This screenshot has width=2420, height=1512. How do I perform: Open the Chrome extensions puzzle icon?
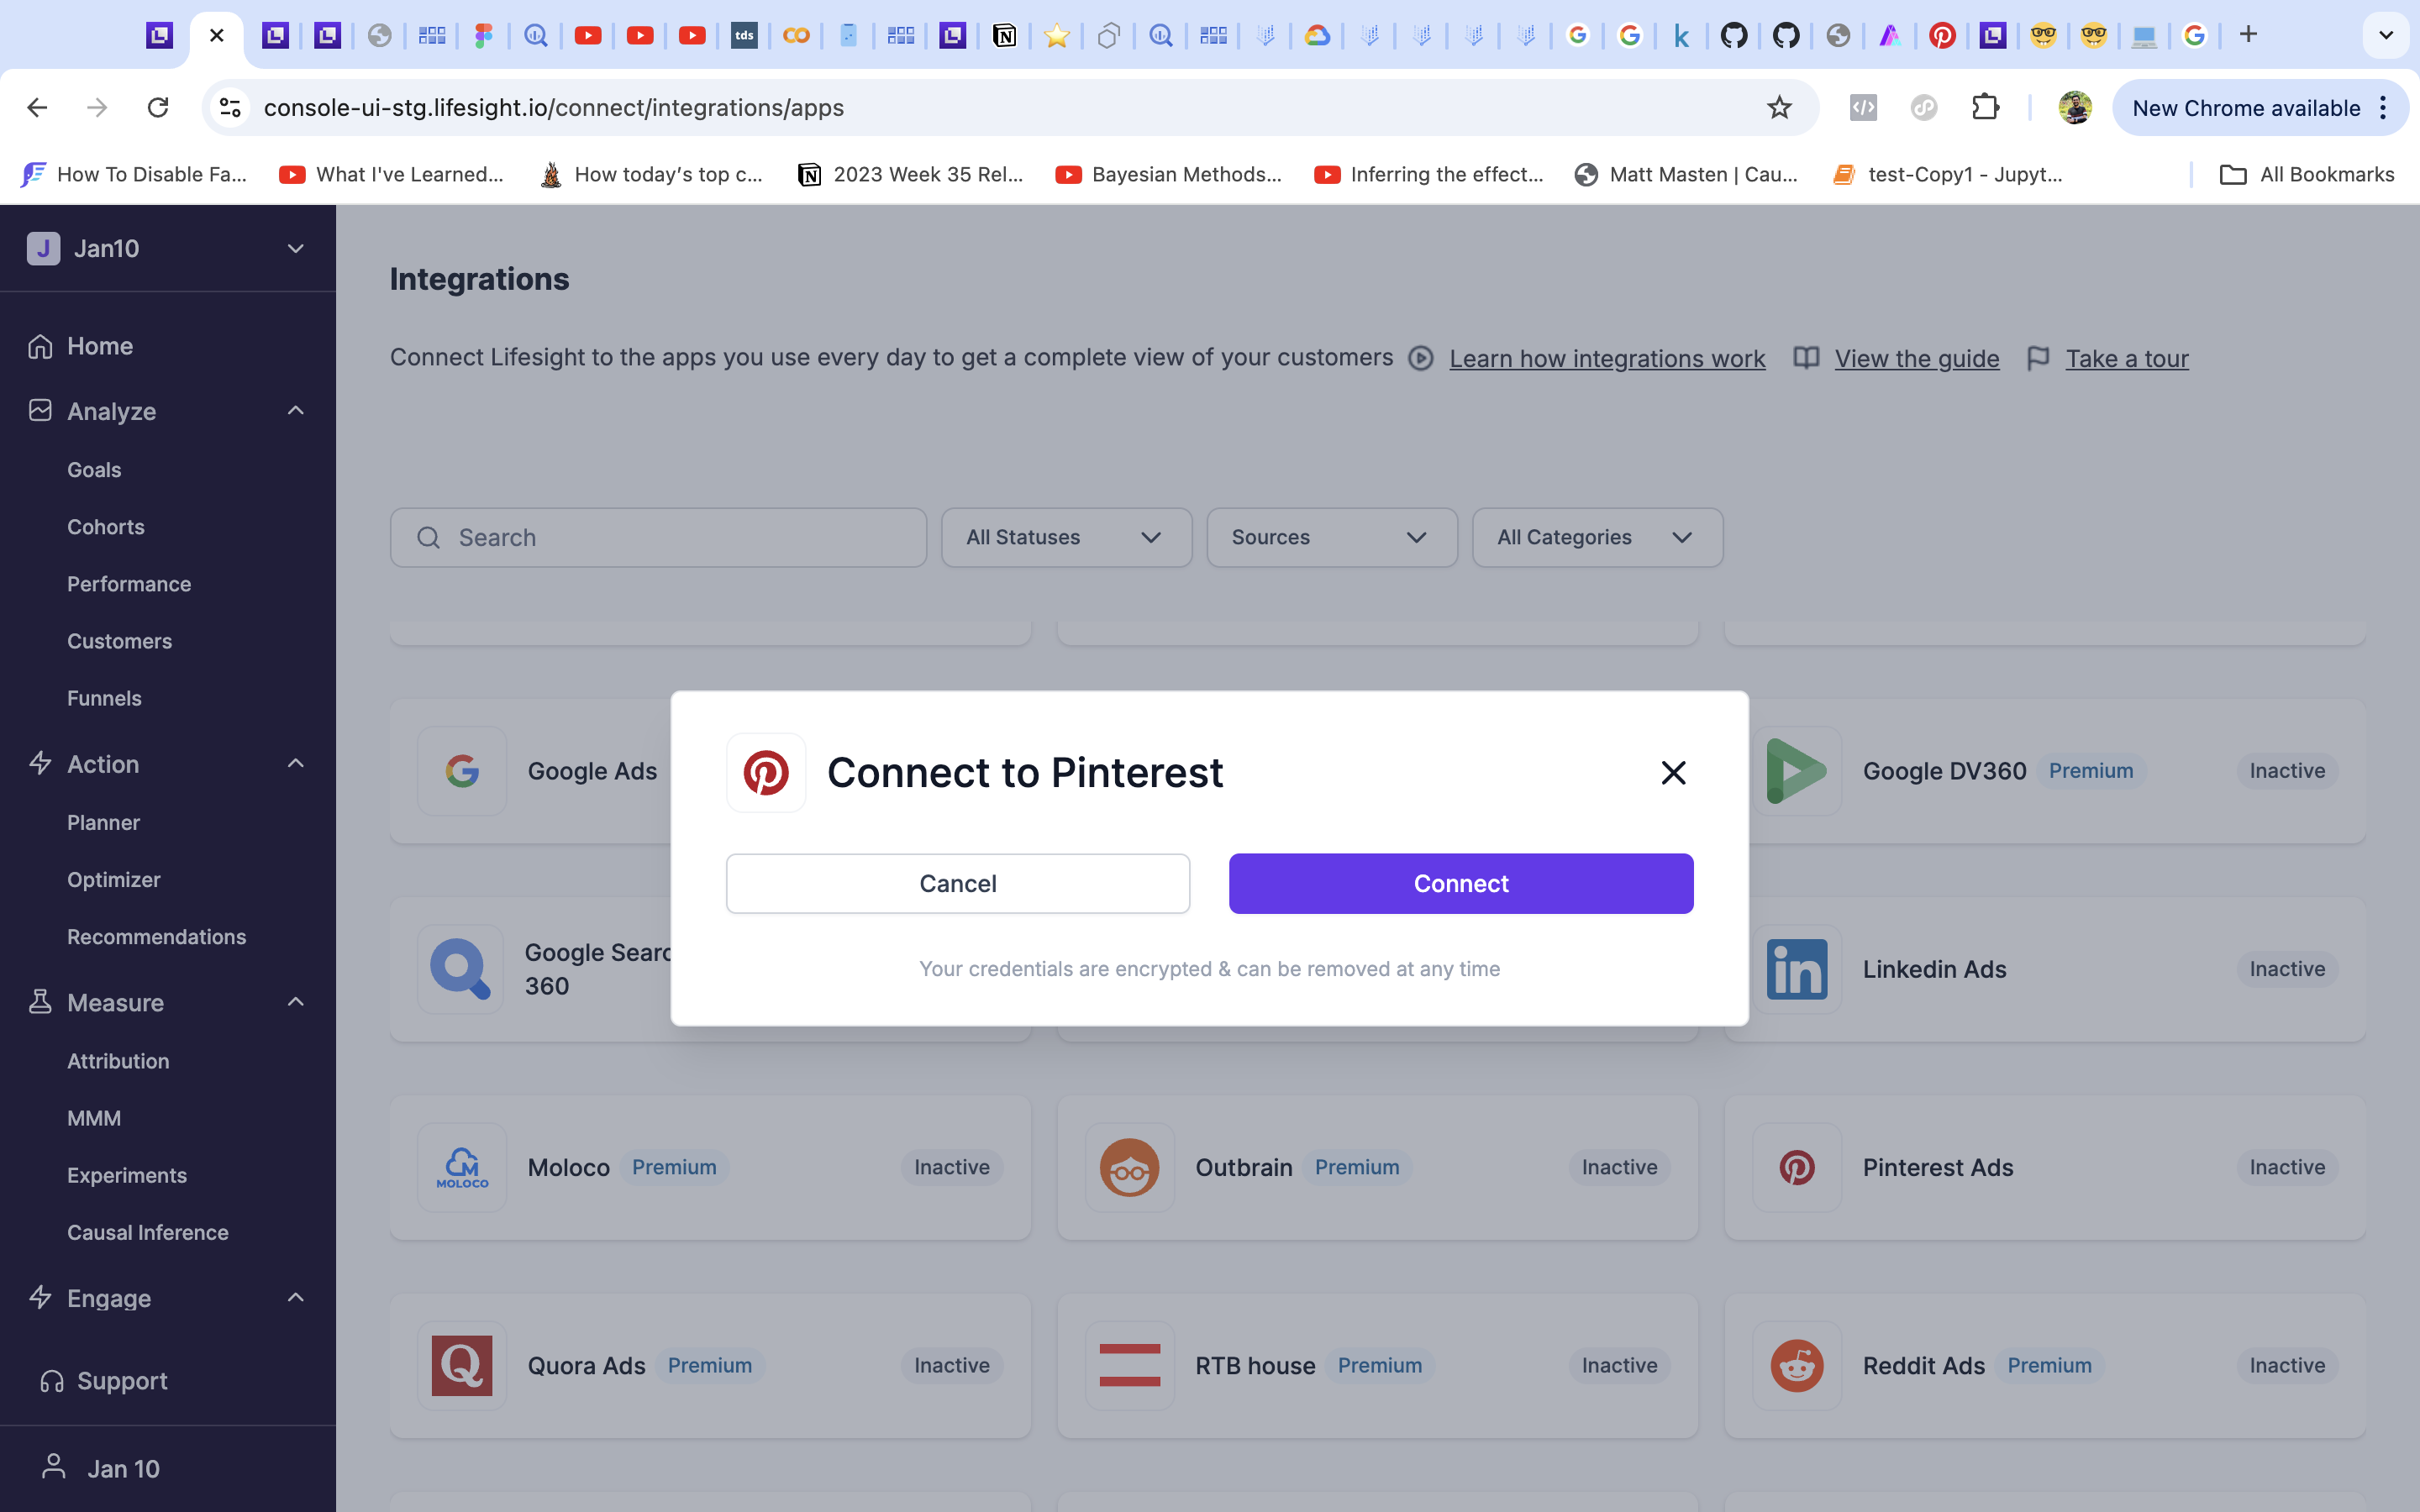(x=1985, y=108)
